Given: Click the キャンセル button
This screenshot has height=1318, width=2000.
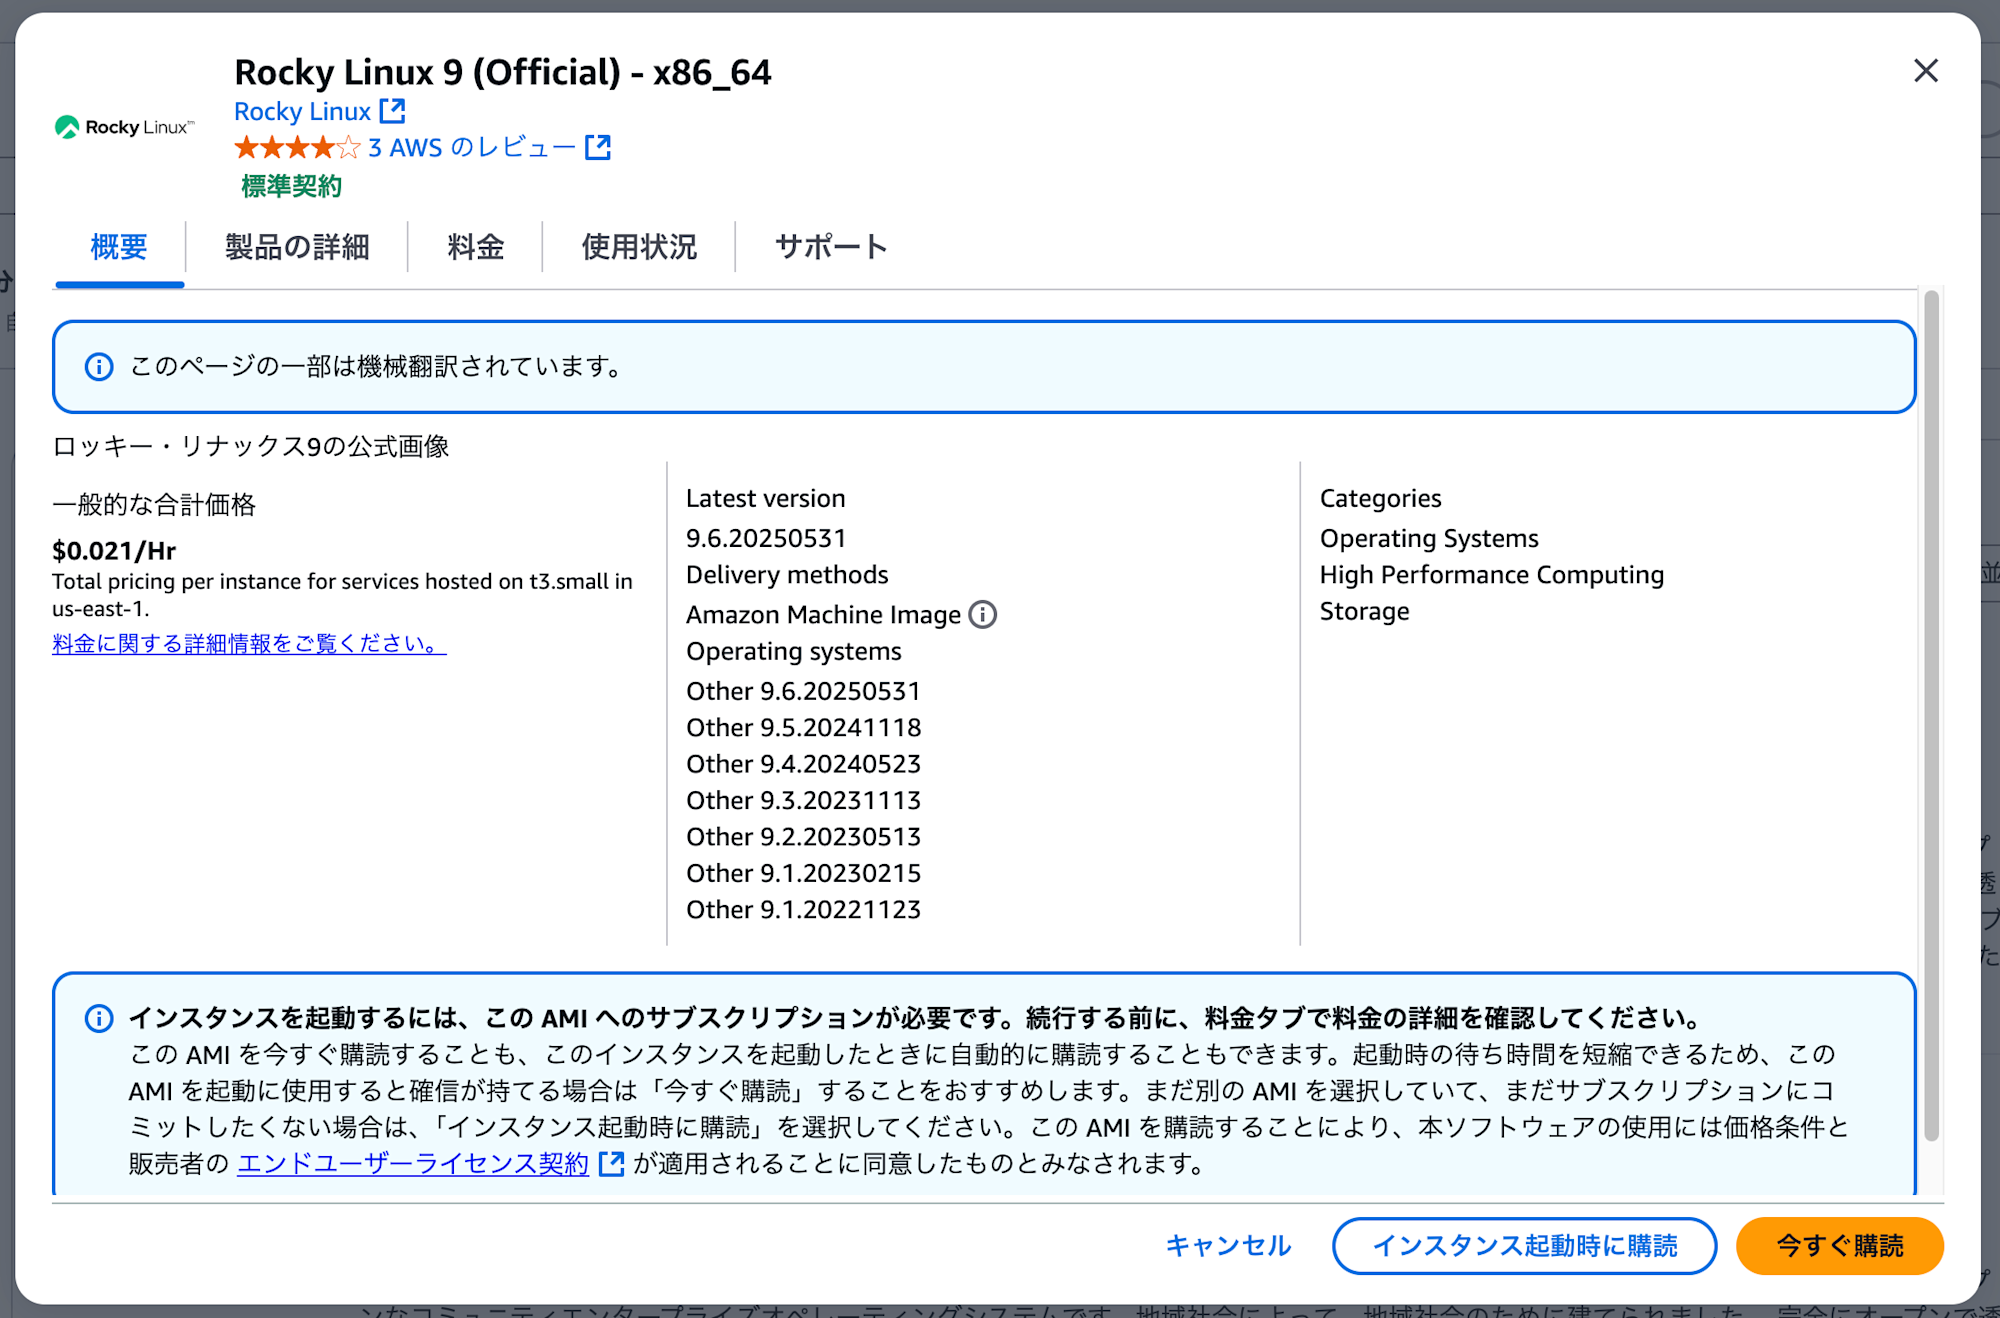Looking at the screenshot, I should [x=1228, y=1246].
